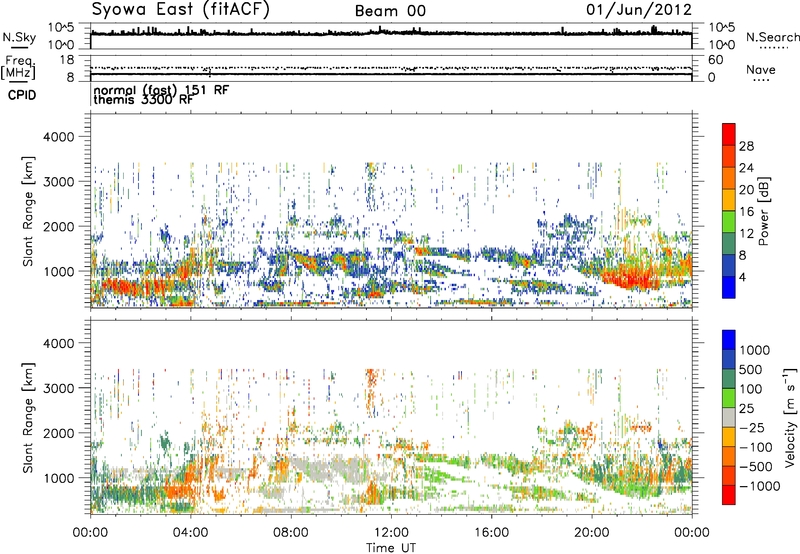Image resolution: width=800 pixels, height=554 pixels.
Task: Click the '2000' range tick of power panel
Action: pos(58,226)
